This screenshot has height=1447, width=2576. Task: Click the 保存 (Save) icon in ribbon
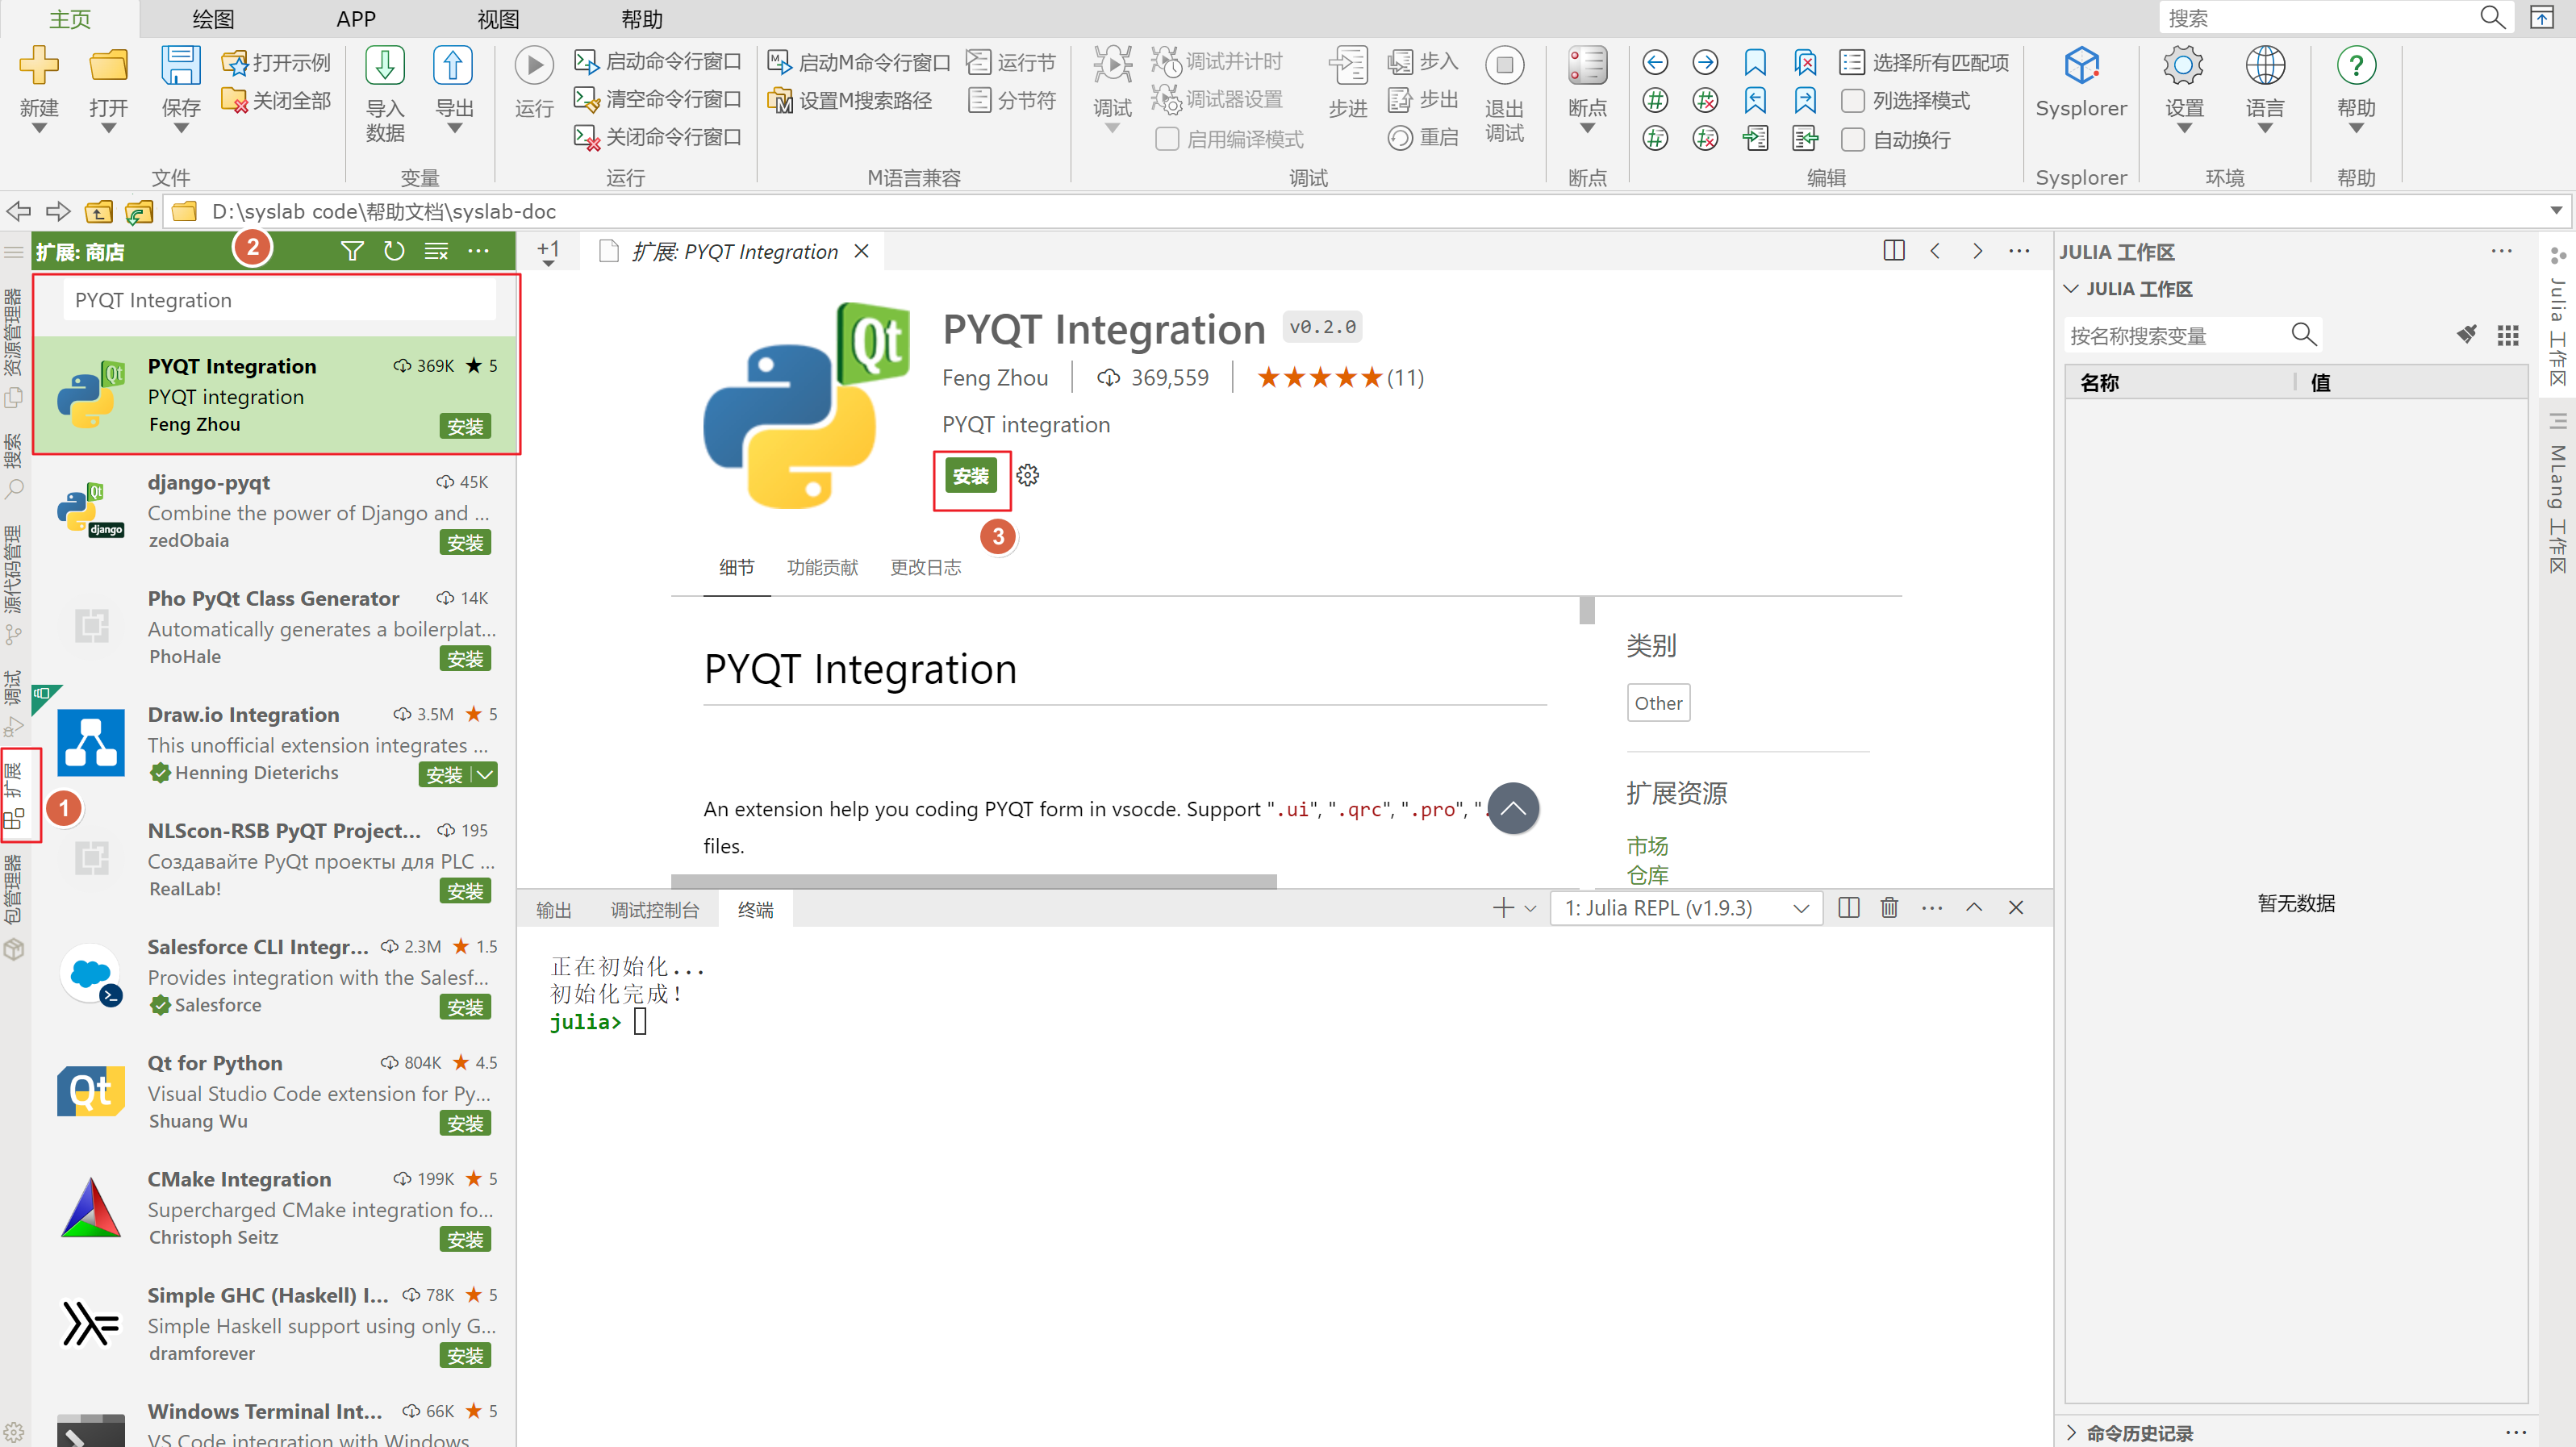[x=181, y=66]
